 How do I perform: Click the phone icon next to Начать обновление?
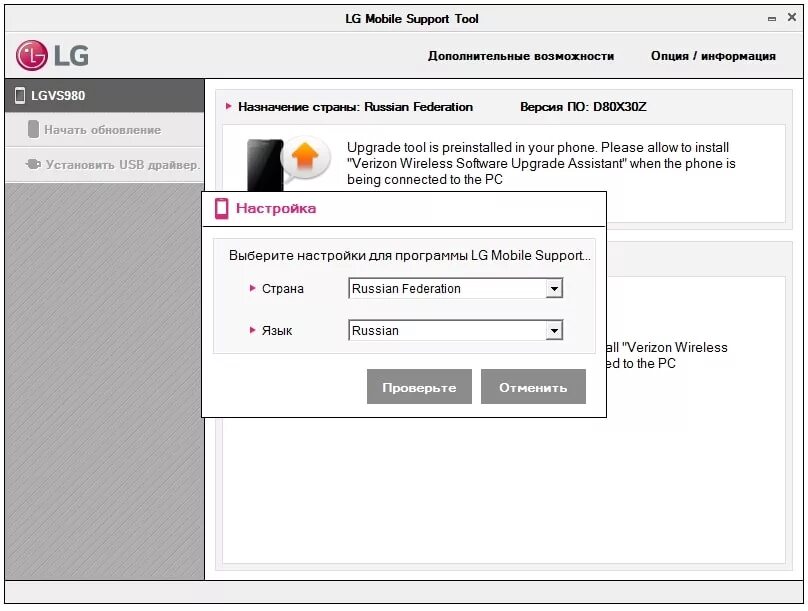pos(33,129)
